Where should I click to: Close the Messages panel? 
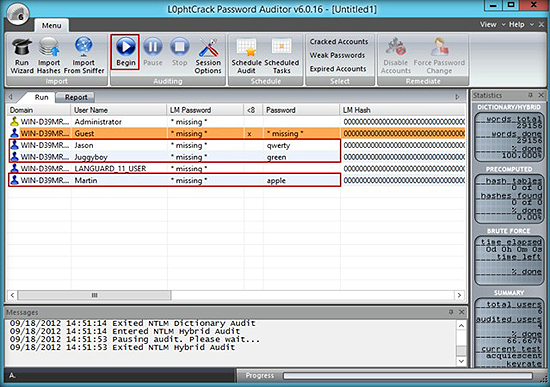[x=462, y=312]
